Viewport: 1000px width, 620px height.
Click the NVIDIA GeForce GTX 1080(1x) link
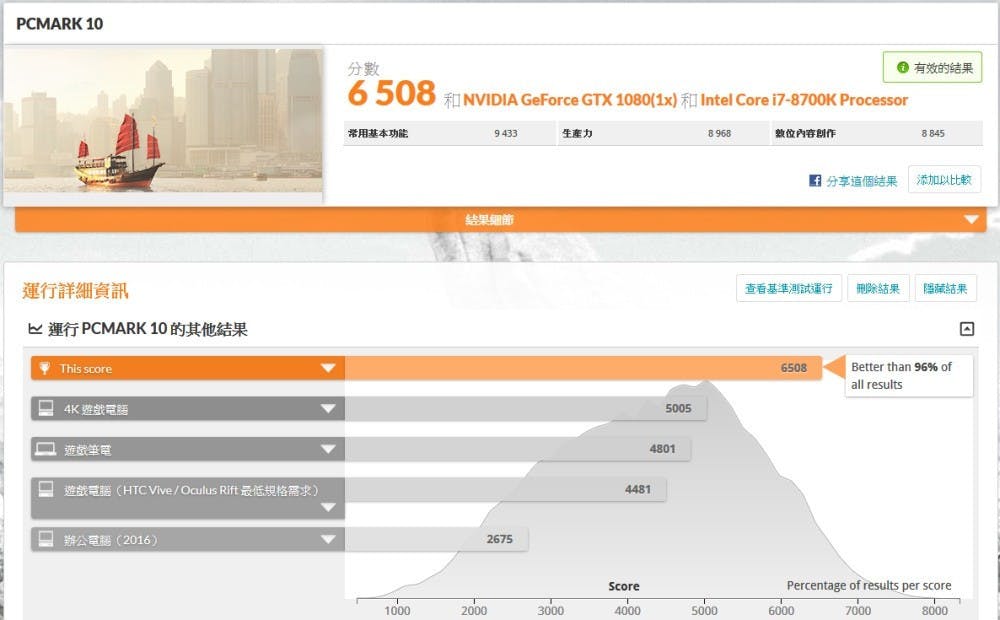pos(570,100)
